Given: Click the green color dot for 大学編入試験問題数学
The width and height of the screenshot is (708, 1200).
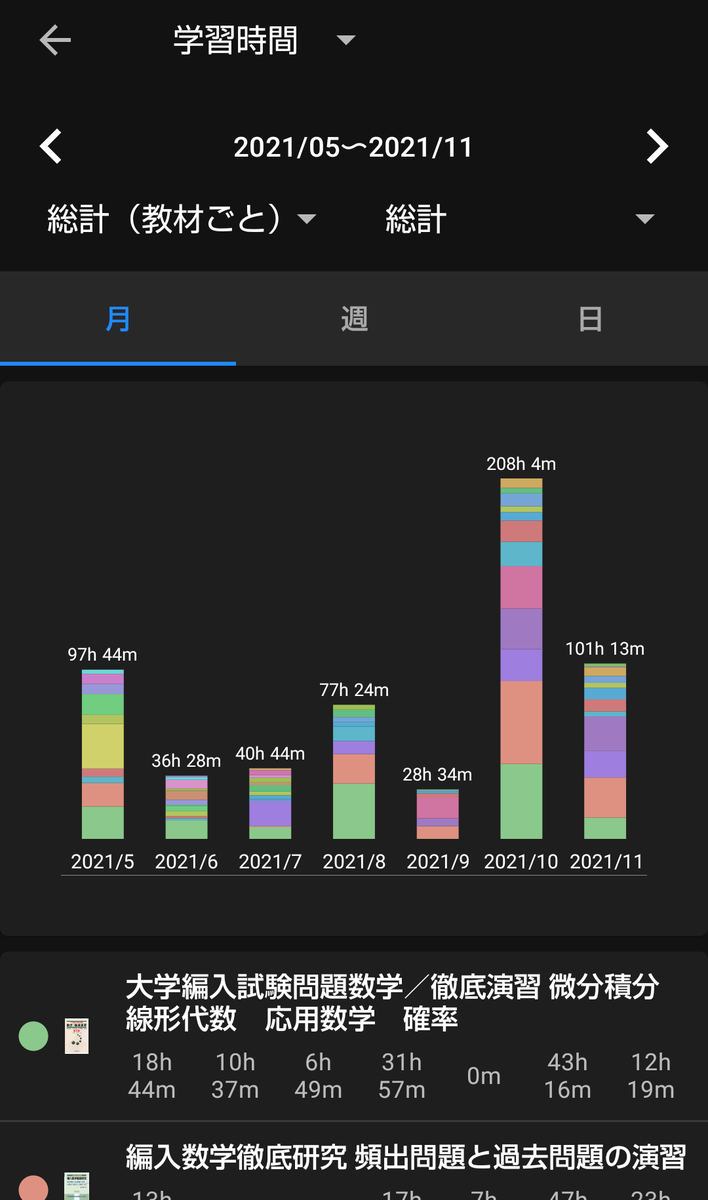Looking at the screenshot, I should [34, 1036].
